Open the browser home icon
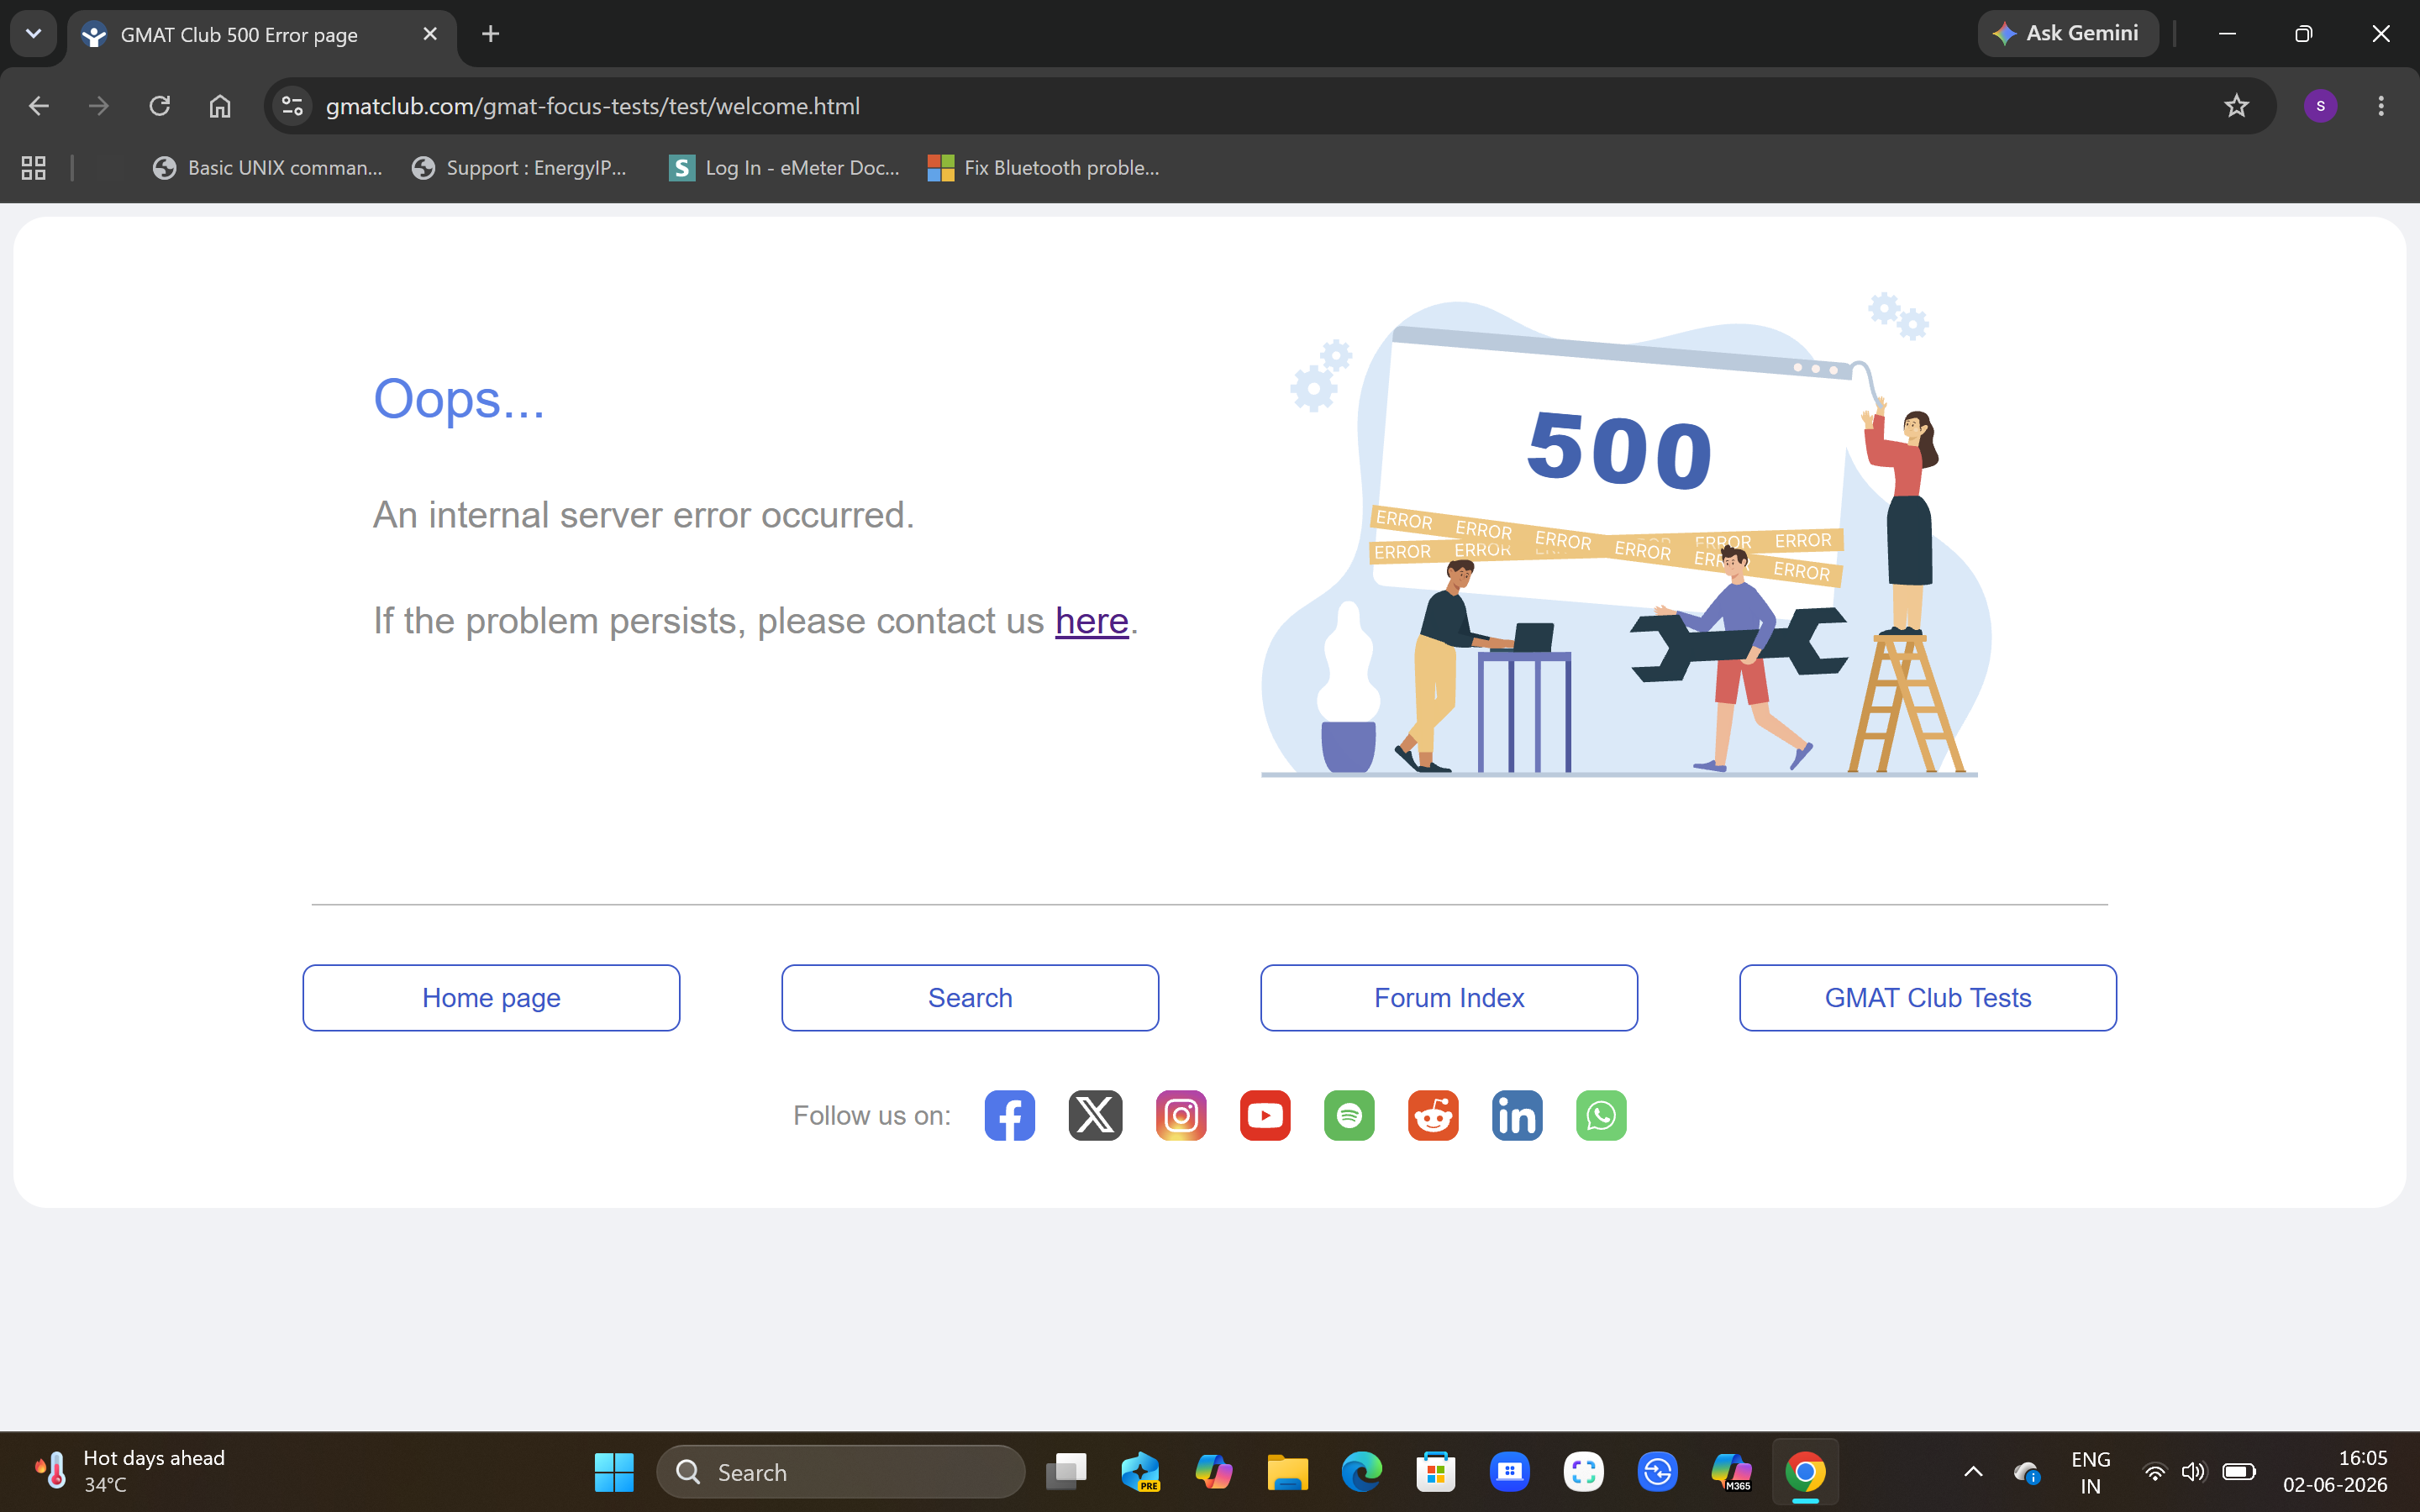Viewport: 2420px width, 1512px height. pyautogui.click(x=220, y=106)
